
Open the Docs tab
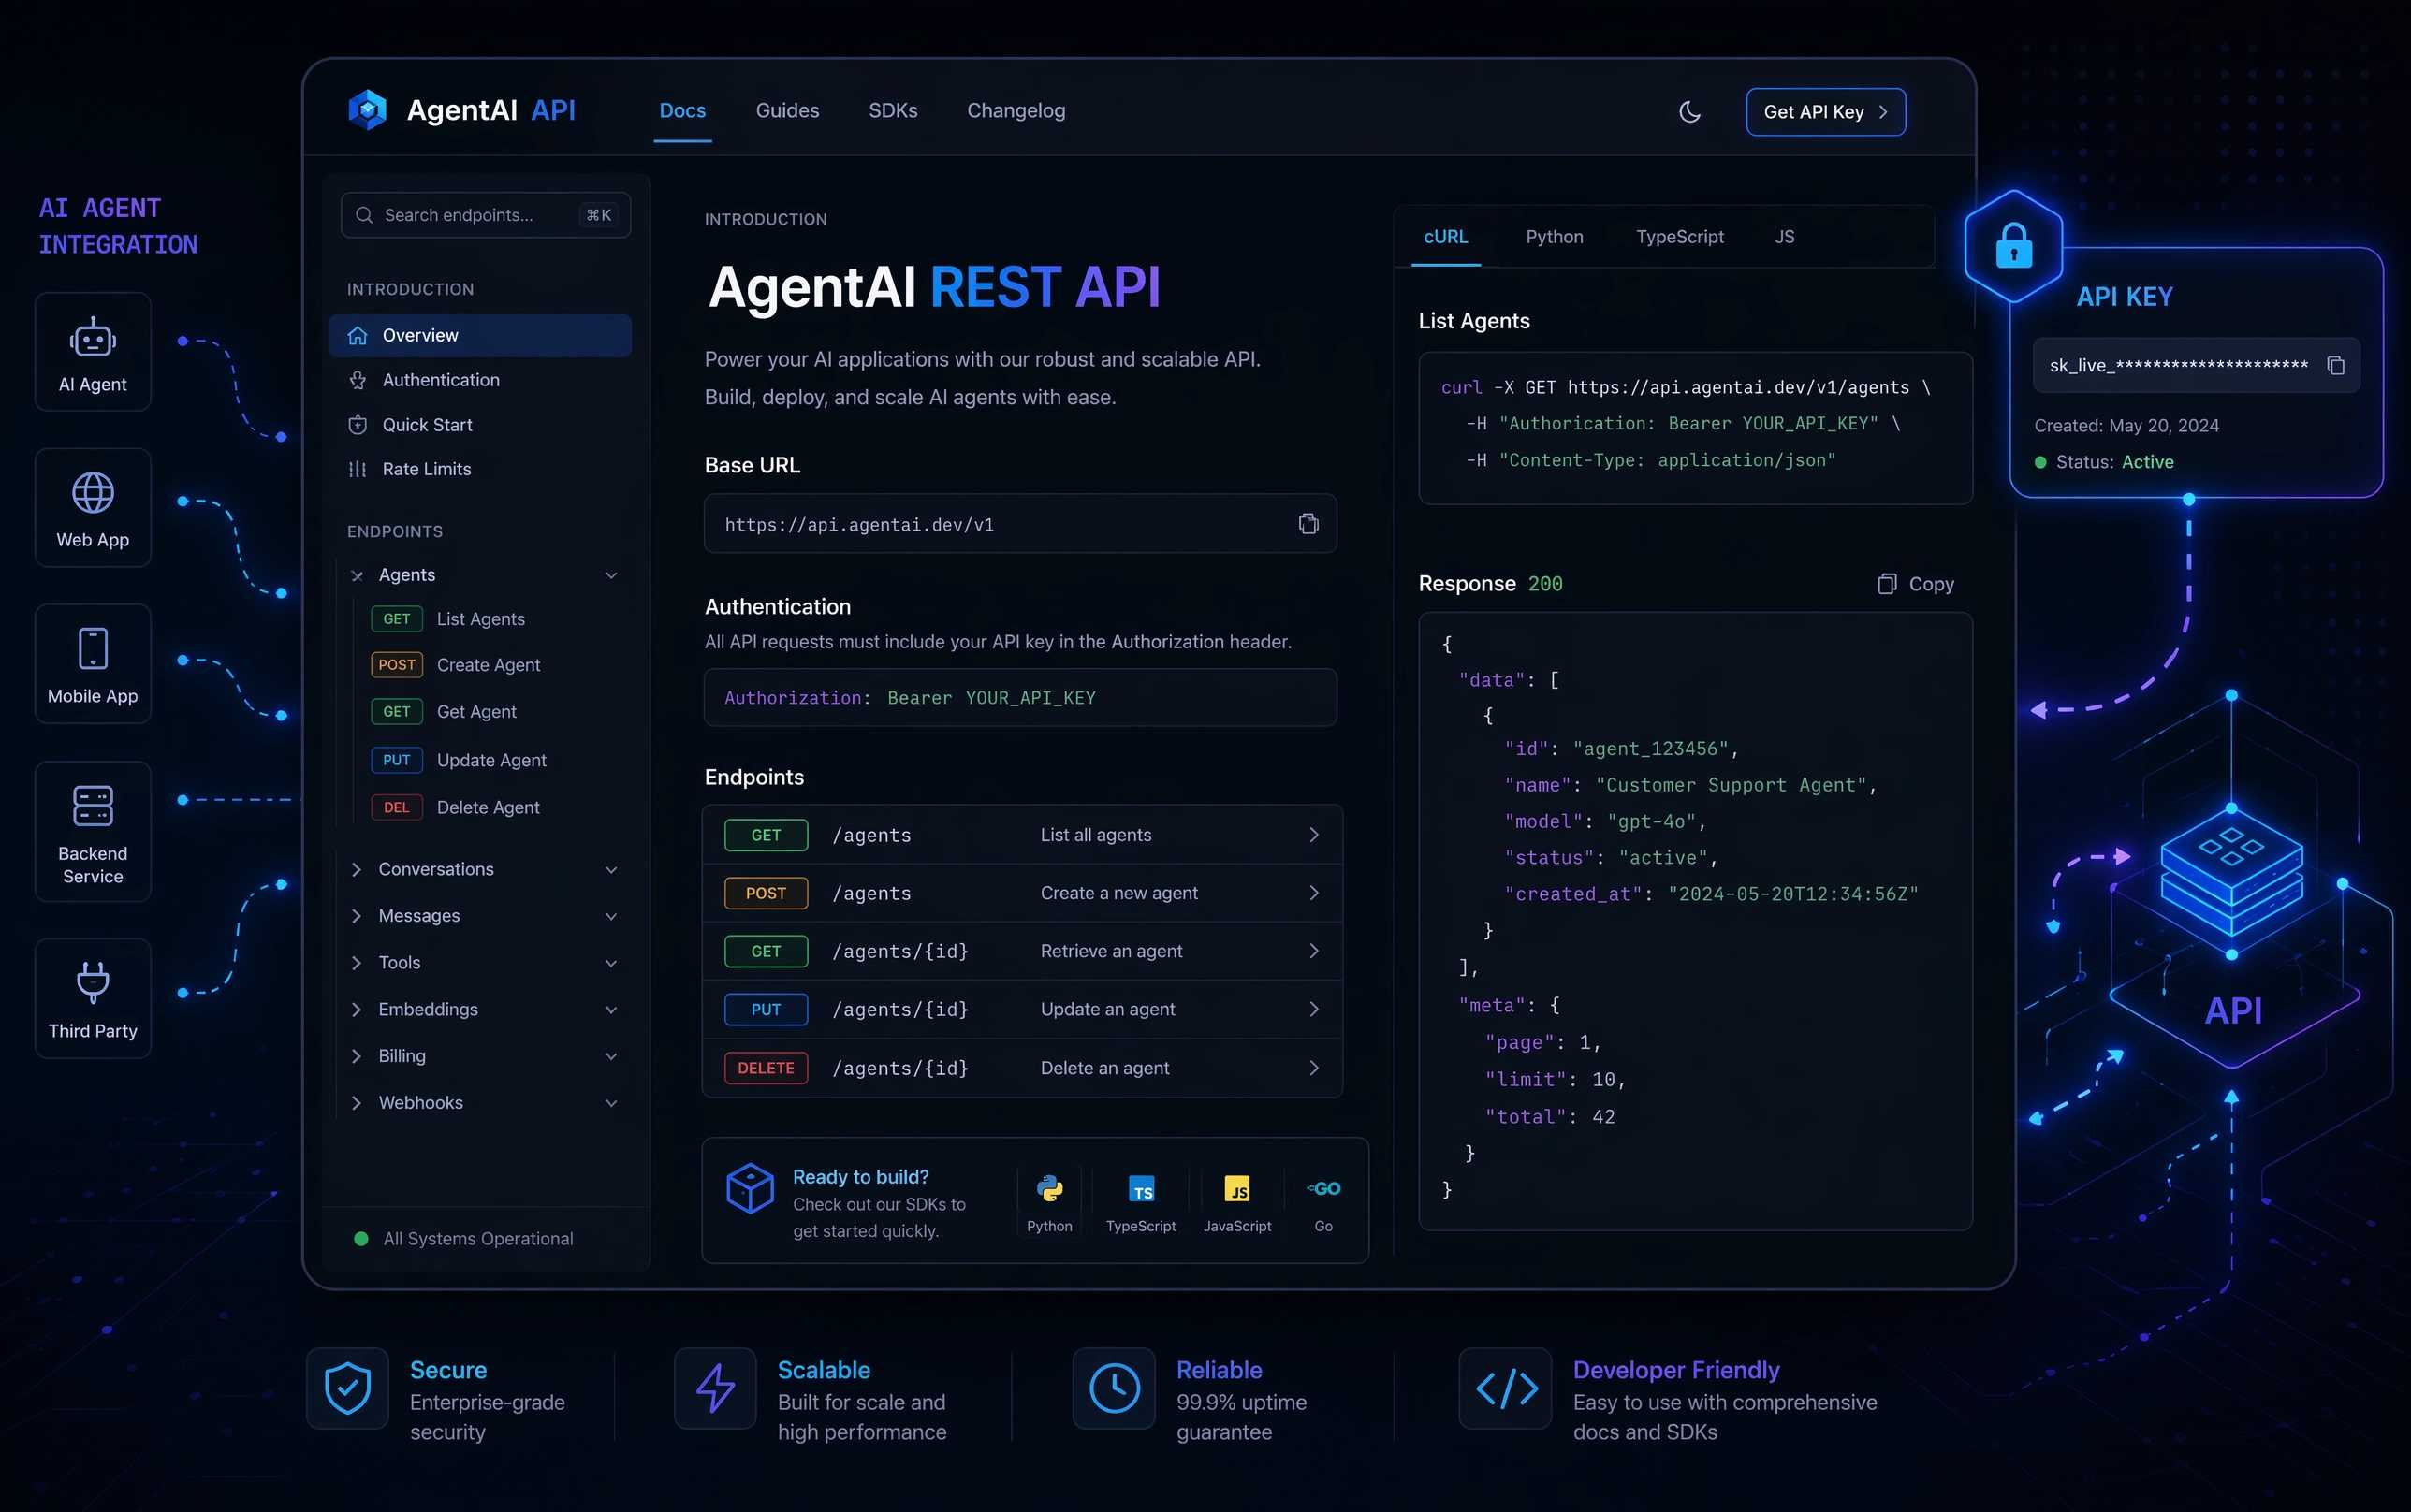tap(682, 111)
